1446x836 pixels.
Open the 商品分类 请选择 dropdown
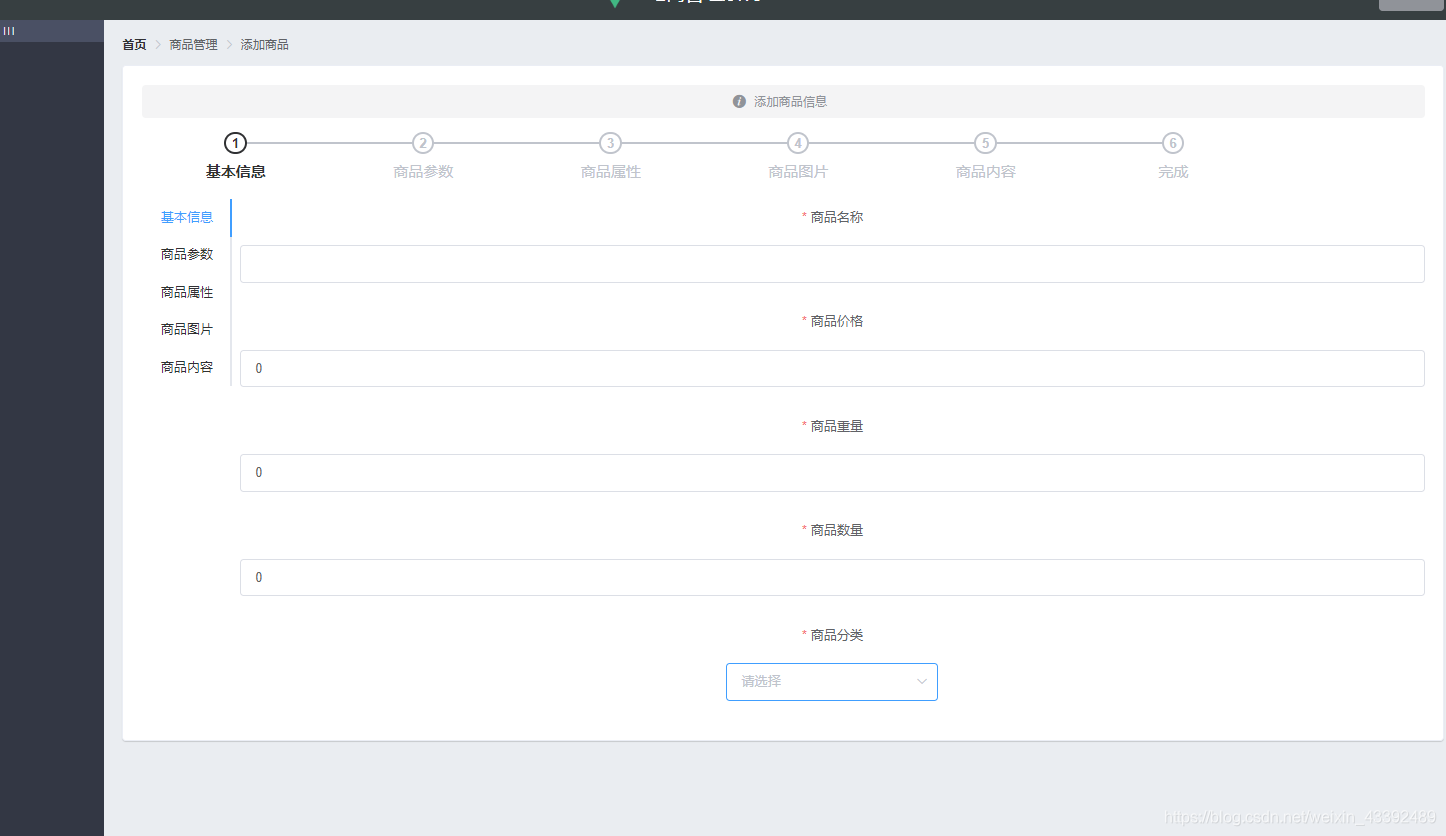pyautogui.click(x=831, y=682)
